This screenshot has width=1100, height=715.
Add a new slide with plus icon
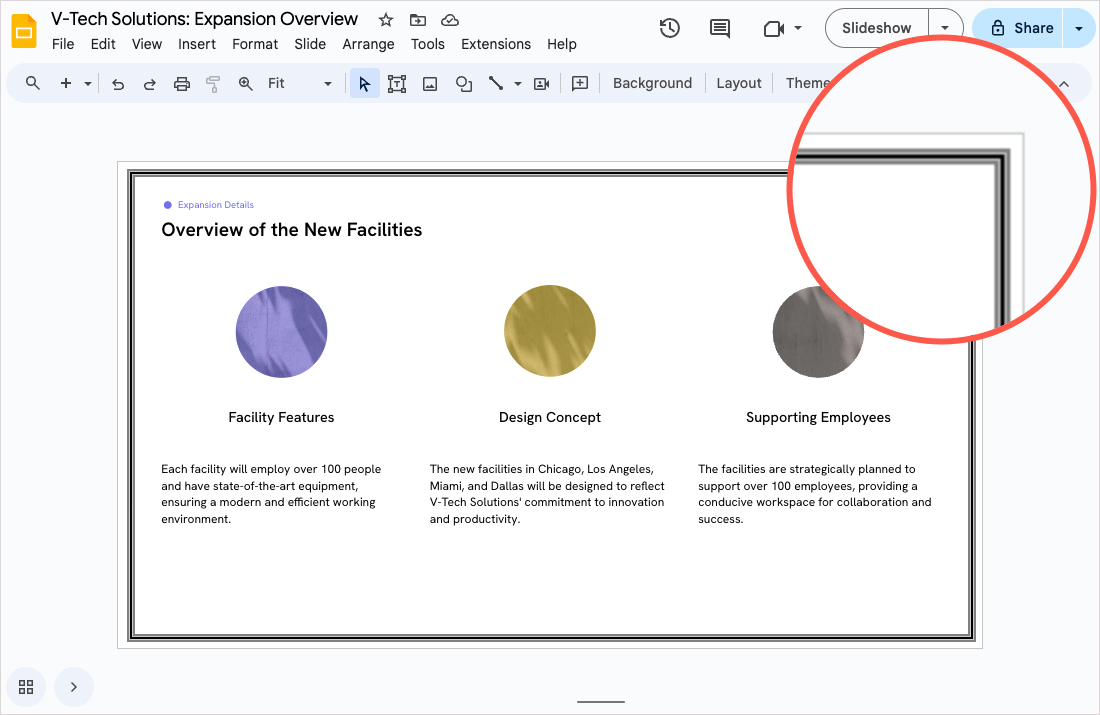66,83
